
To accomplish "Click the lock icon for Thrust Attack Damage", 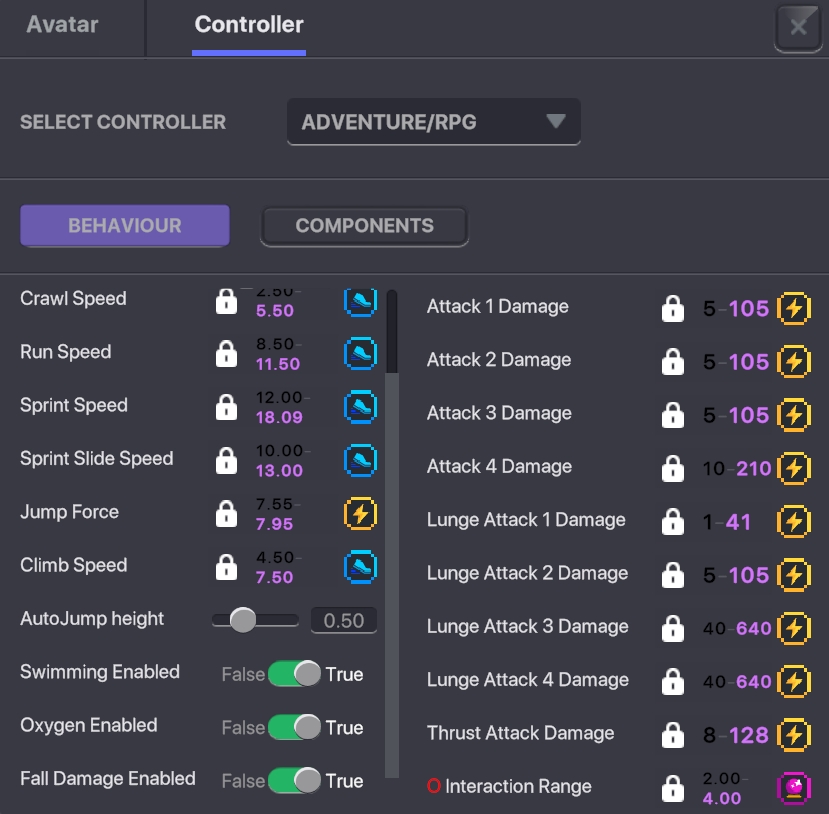I will click(673, 735).
